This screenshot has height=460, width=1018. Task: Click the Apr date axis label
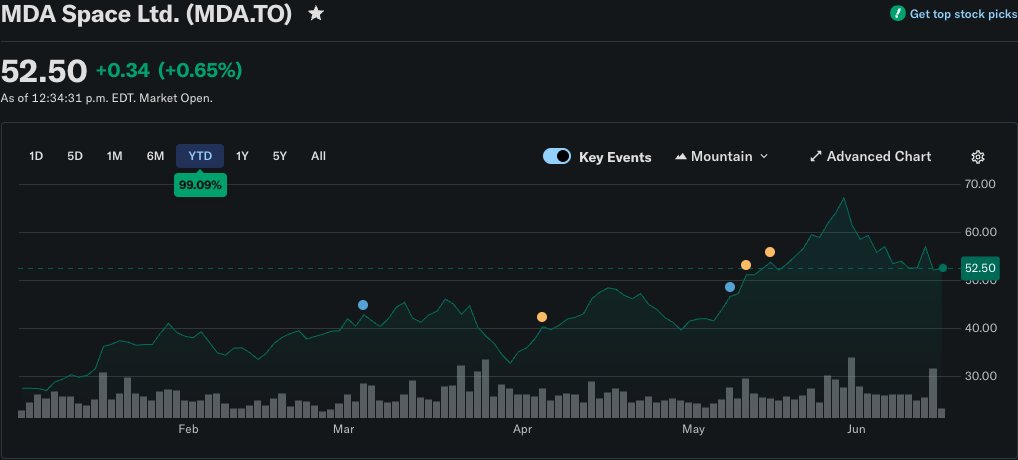[x=523, y=430]
